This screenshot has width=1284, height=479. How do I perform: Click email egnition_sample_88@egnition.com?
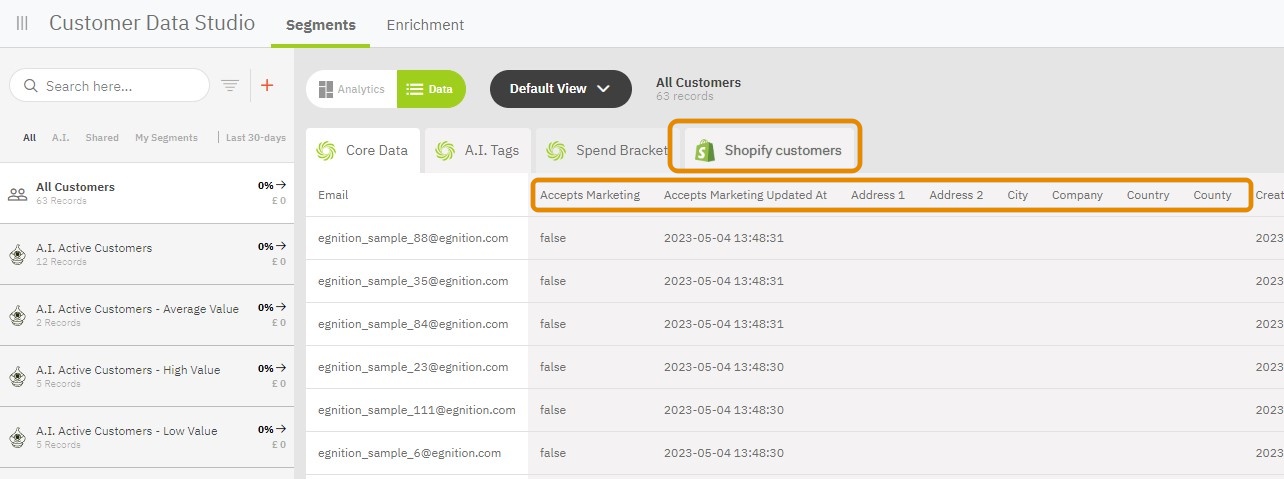413,238
